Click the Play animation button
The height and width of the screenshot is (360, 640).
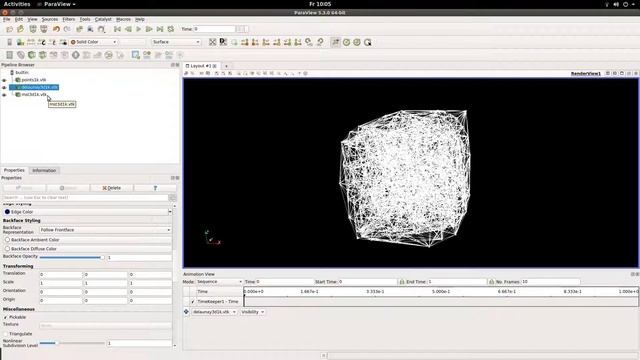click(138, 29)
